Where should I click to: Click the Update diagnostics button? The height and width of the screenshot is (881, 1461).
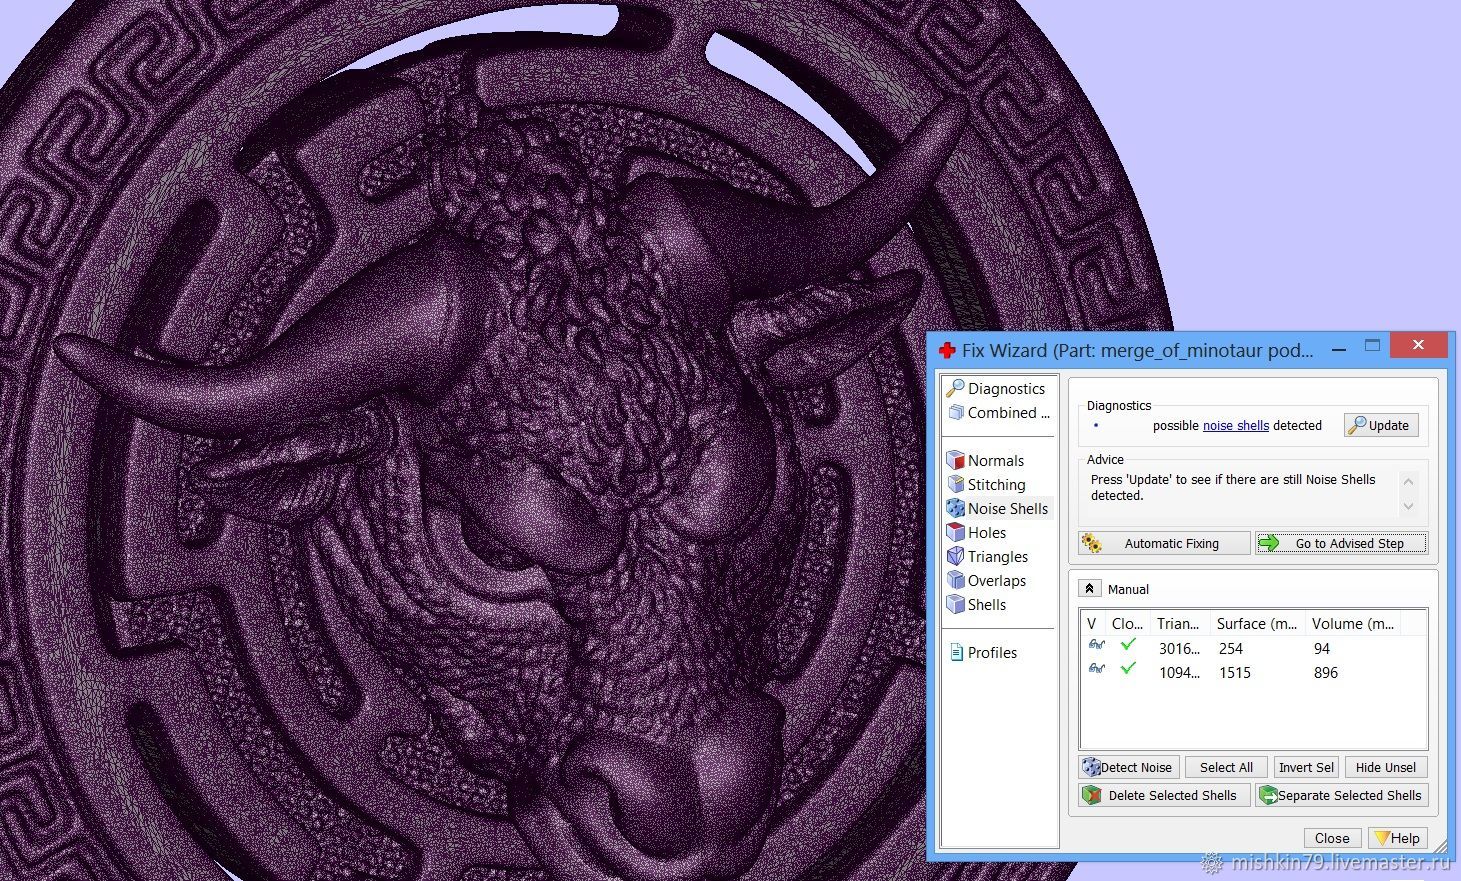click(1380, 425)
